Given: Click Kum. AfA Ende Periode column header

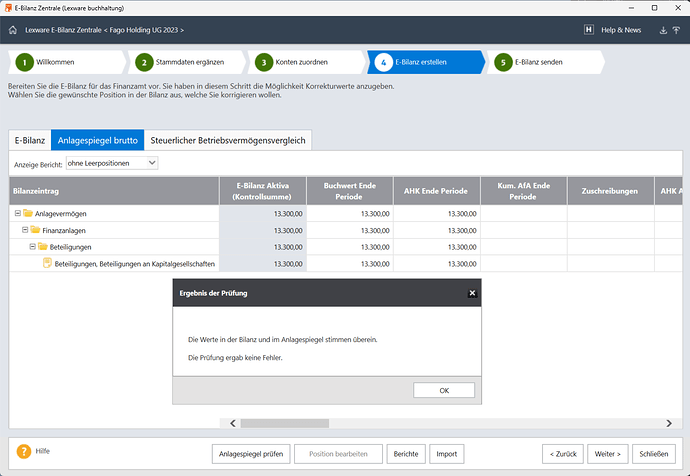Looking at the screenshot, I should point(523,191).
